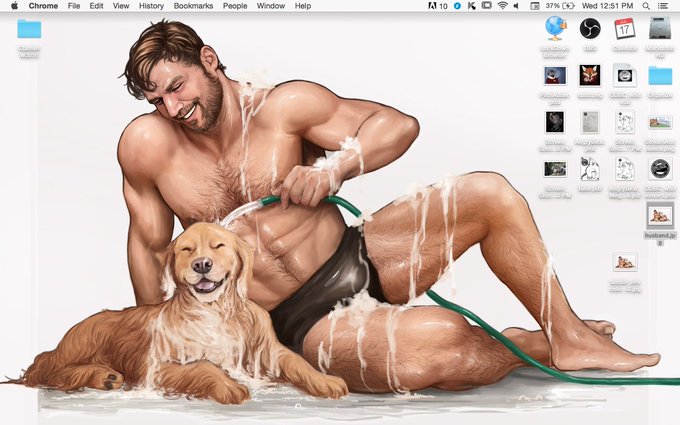Open the Chrome application menu

(x=43, y=6)
